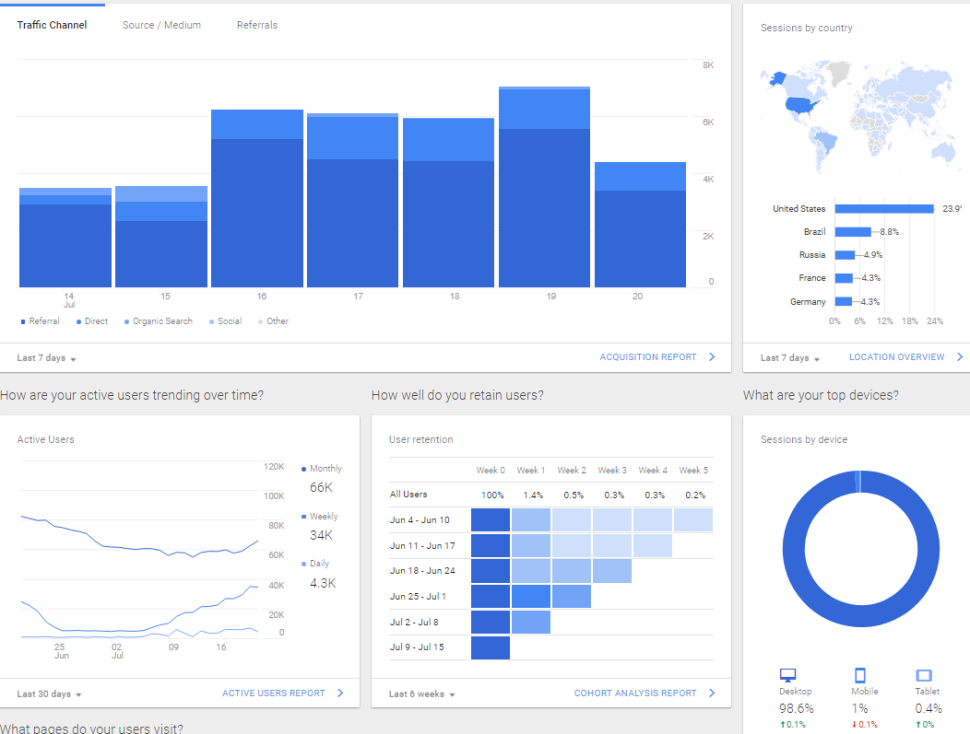Click the Jun 4 - Jun 10 cohort row label
Viewport: 970px width, 734px height.
(x=419, y=520)
